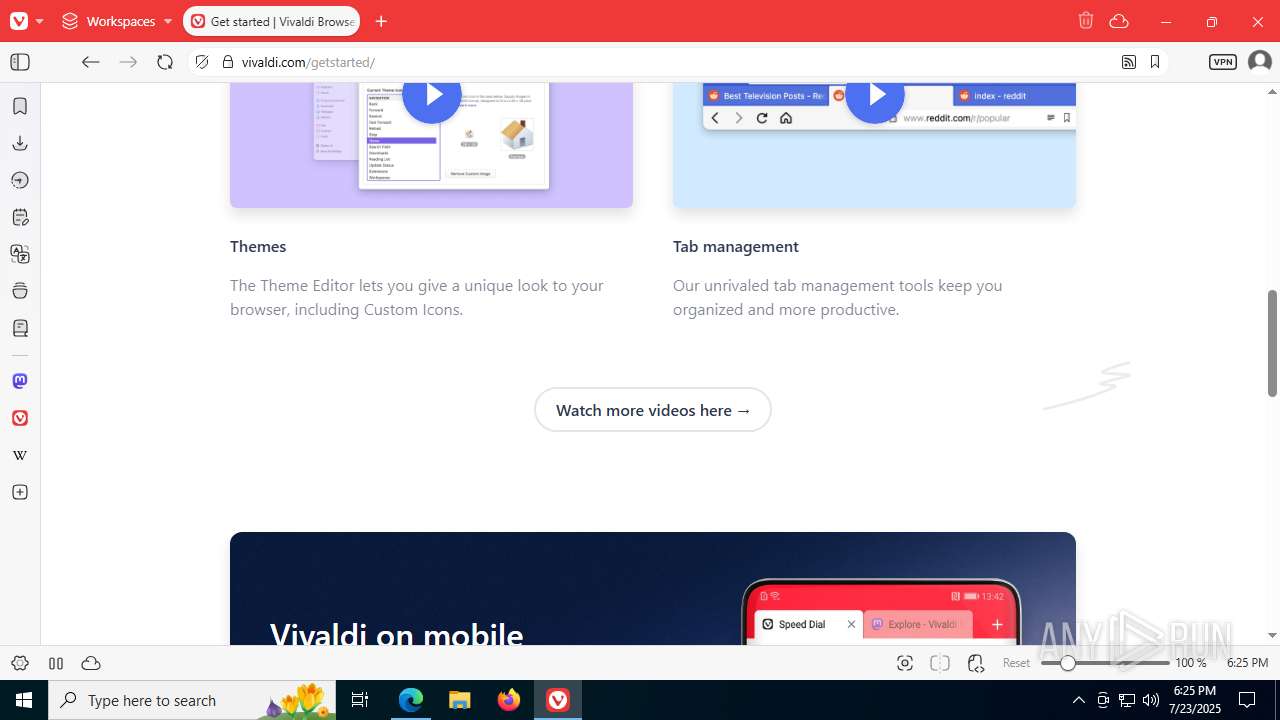Open Mastodon web panel
The image size is (1280, 720).
pyautogui.click(x=20, y=381)
